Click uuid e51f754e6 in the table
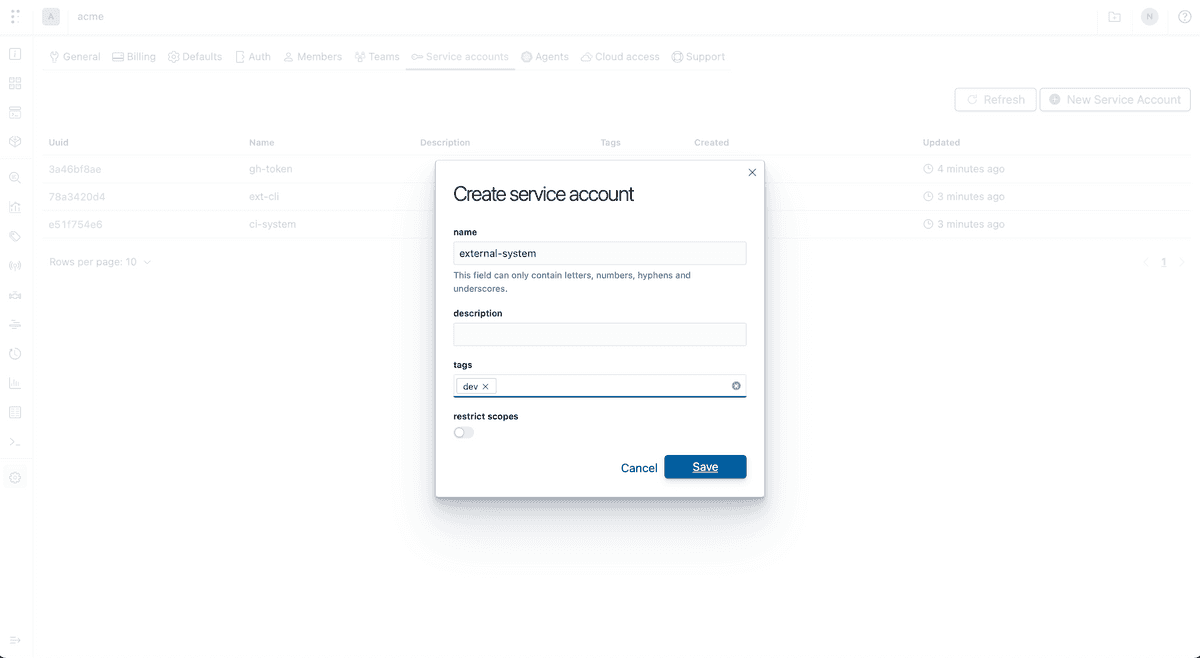Image resolution: width=1200 pixels, height=658 pixels. point(76,224)
